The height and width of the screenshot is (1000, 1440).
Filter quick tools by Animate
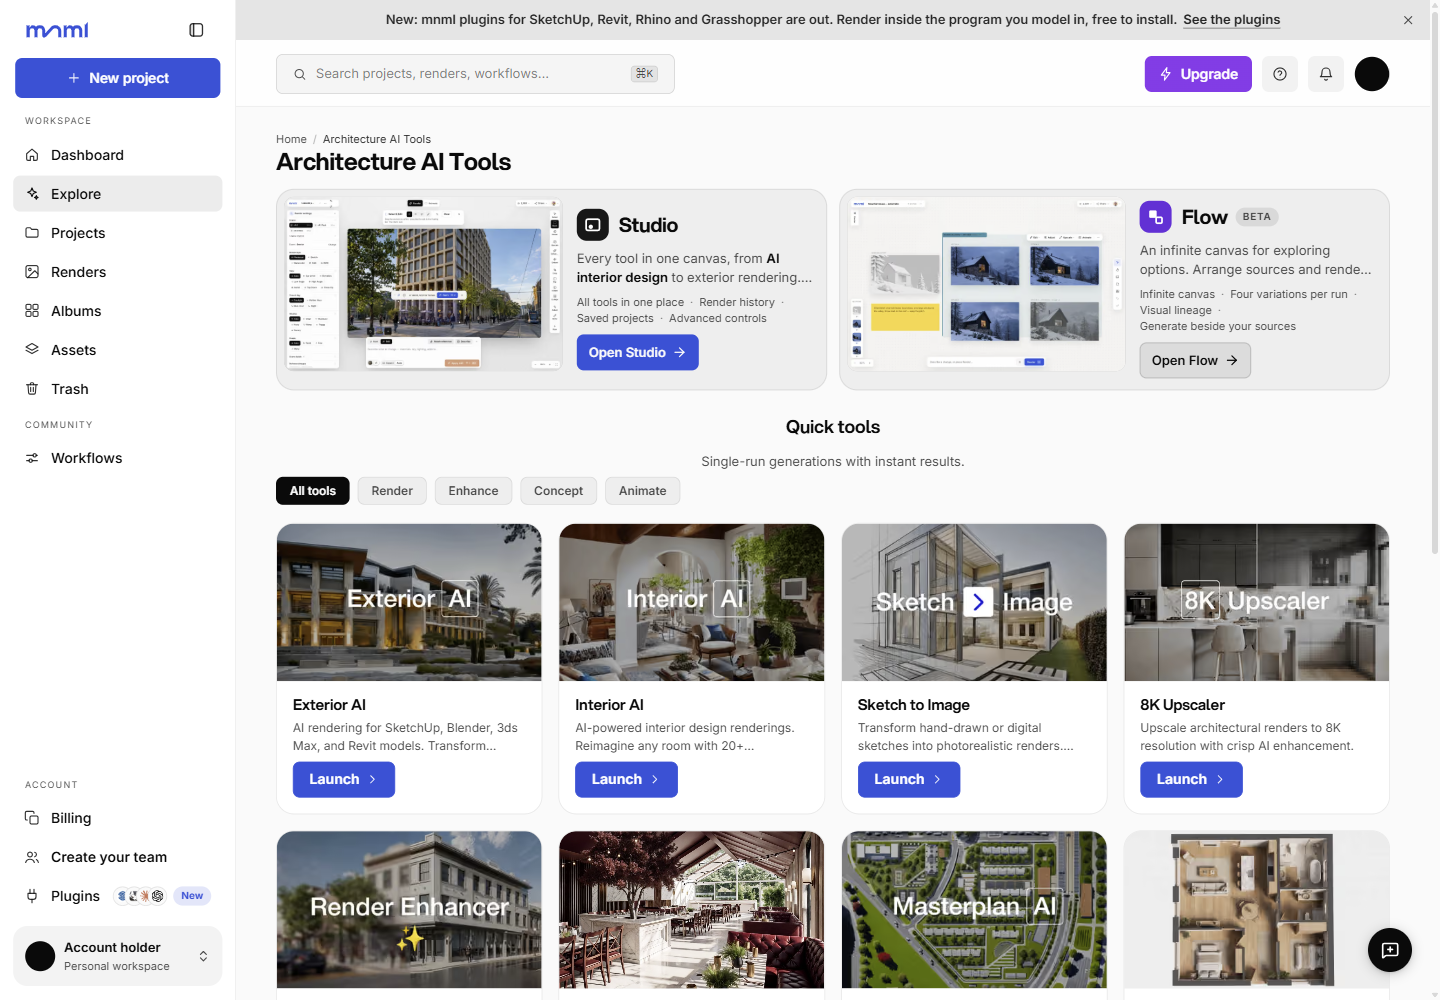coord(642,491)
